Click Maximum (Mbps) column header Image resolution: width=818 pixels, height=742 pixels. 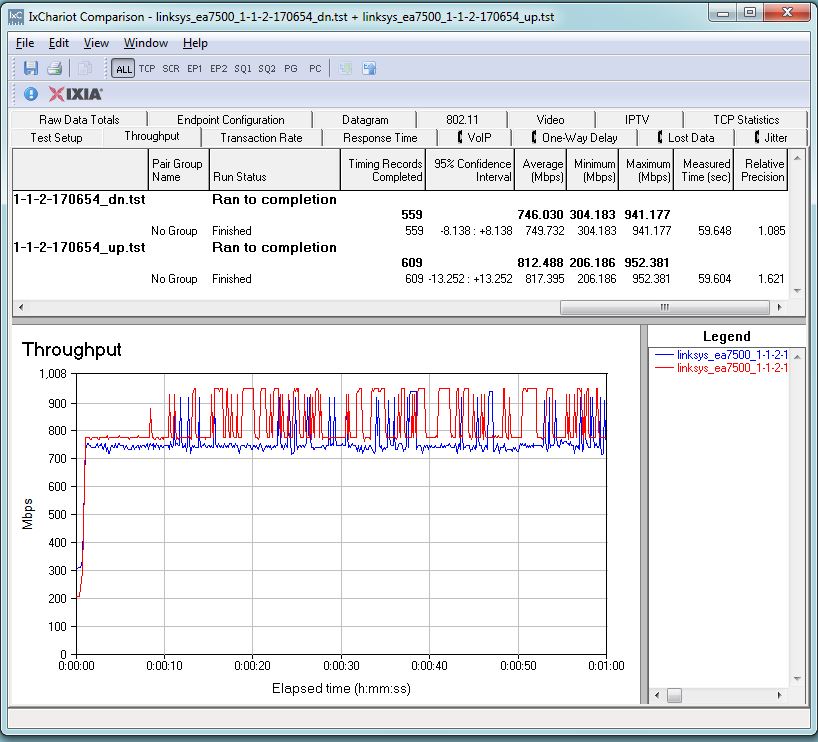coord(646,170)
